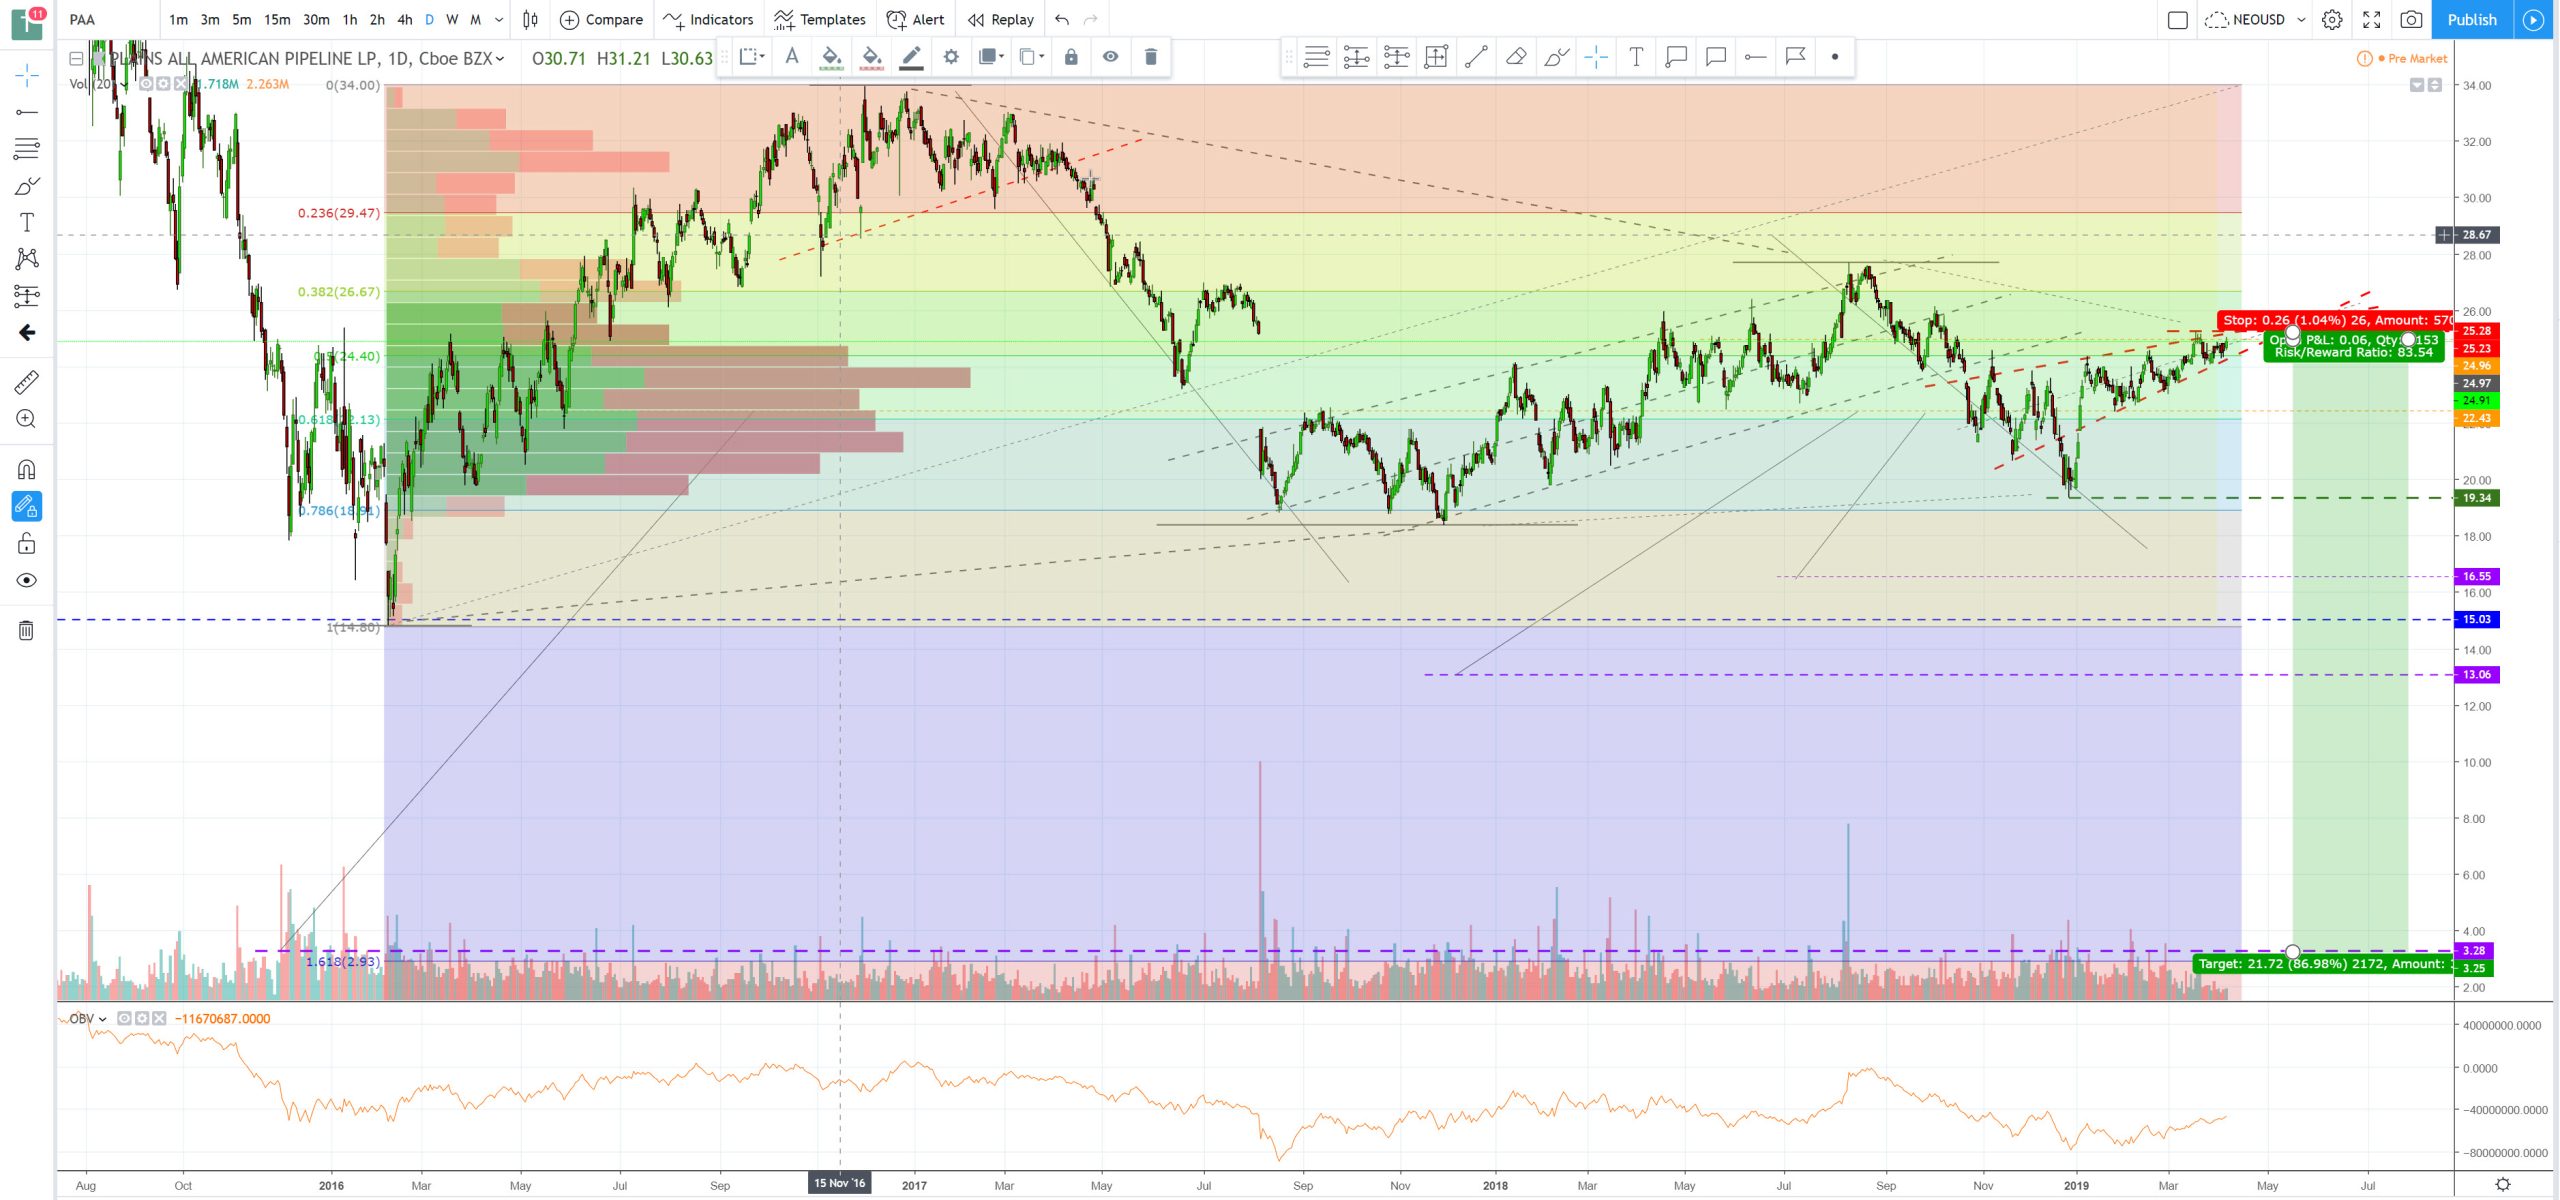
Task: Switch to the weekly W timeframe
Action: 452,19
